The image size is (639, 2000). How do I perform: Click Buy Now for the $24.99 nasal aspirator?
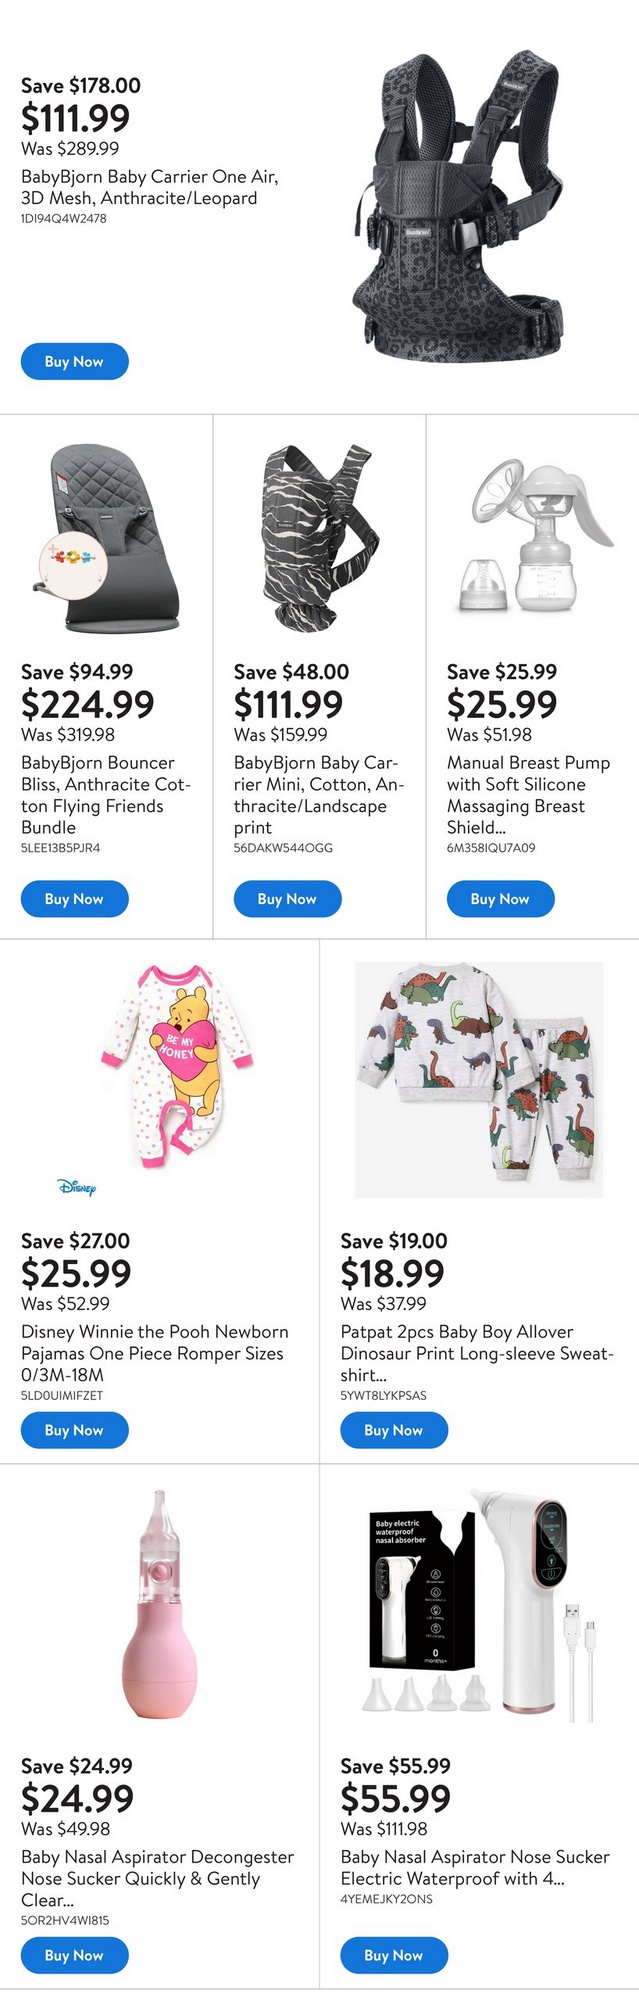[75, 1955]
